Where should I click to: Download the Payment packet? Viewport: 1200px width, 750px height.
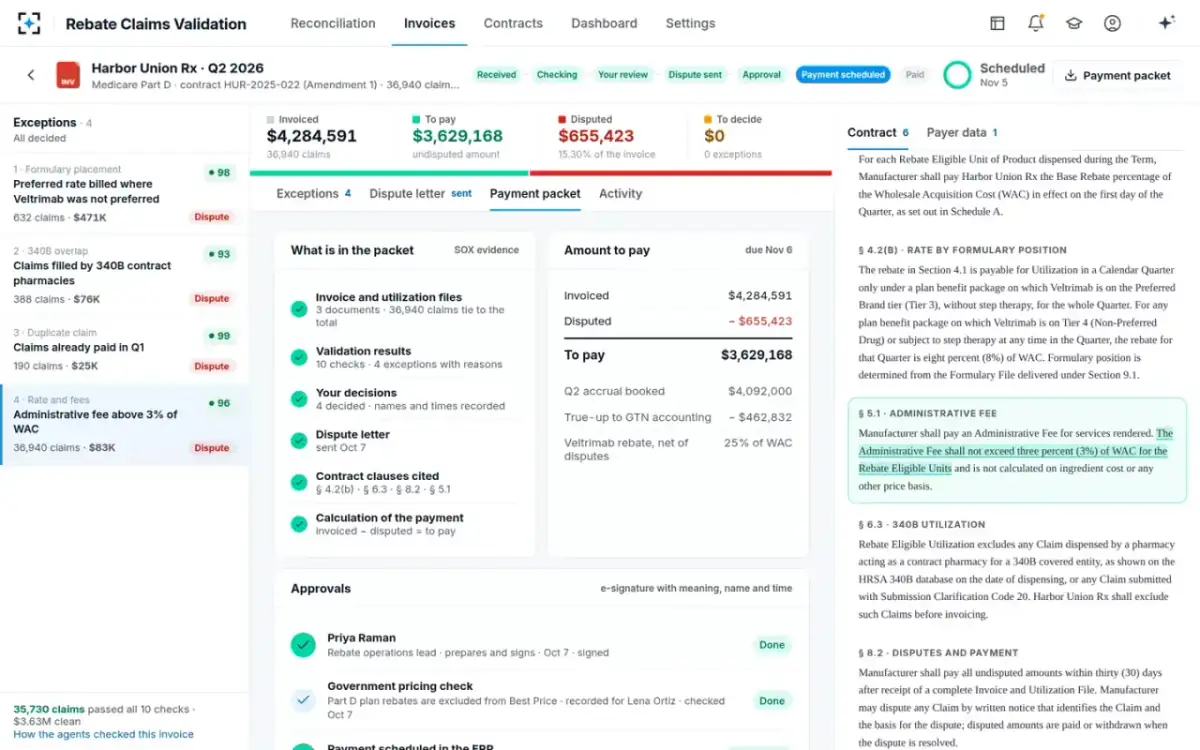(x=1117, y=75)
